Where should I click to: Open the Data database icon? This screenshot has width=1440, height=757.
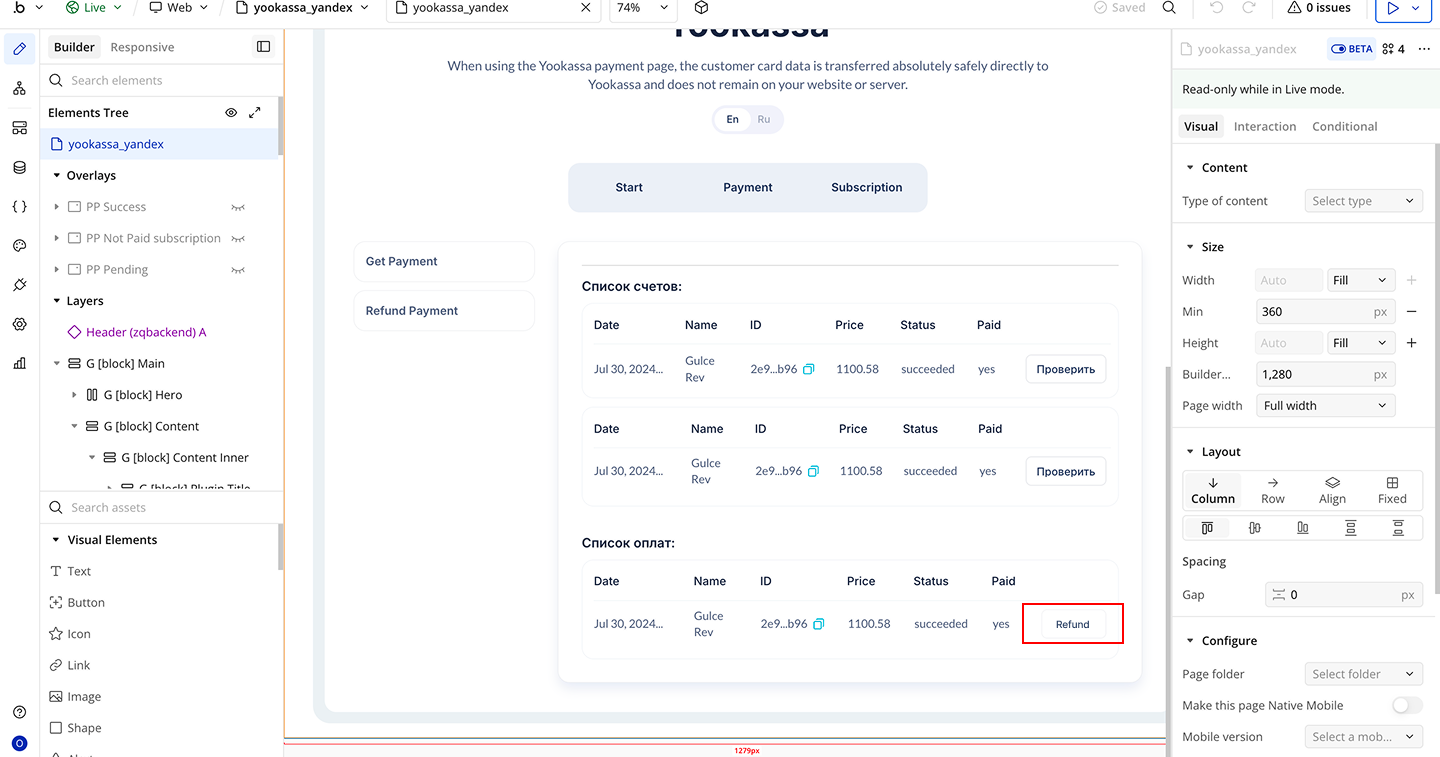pos(19,167)
